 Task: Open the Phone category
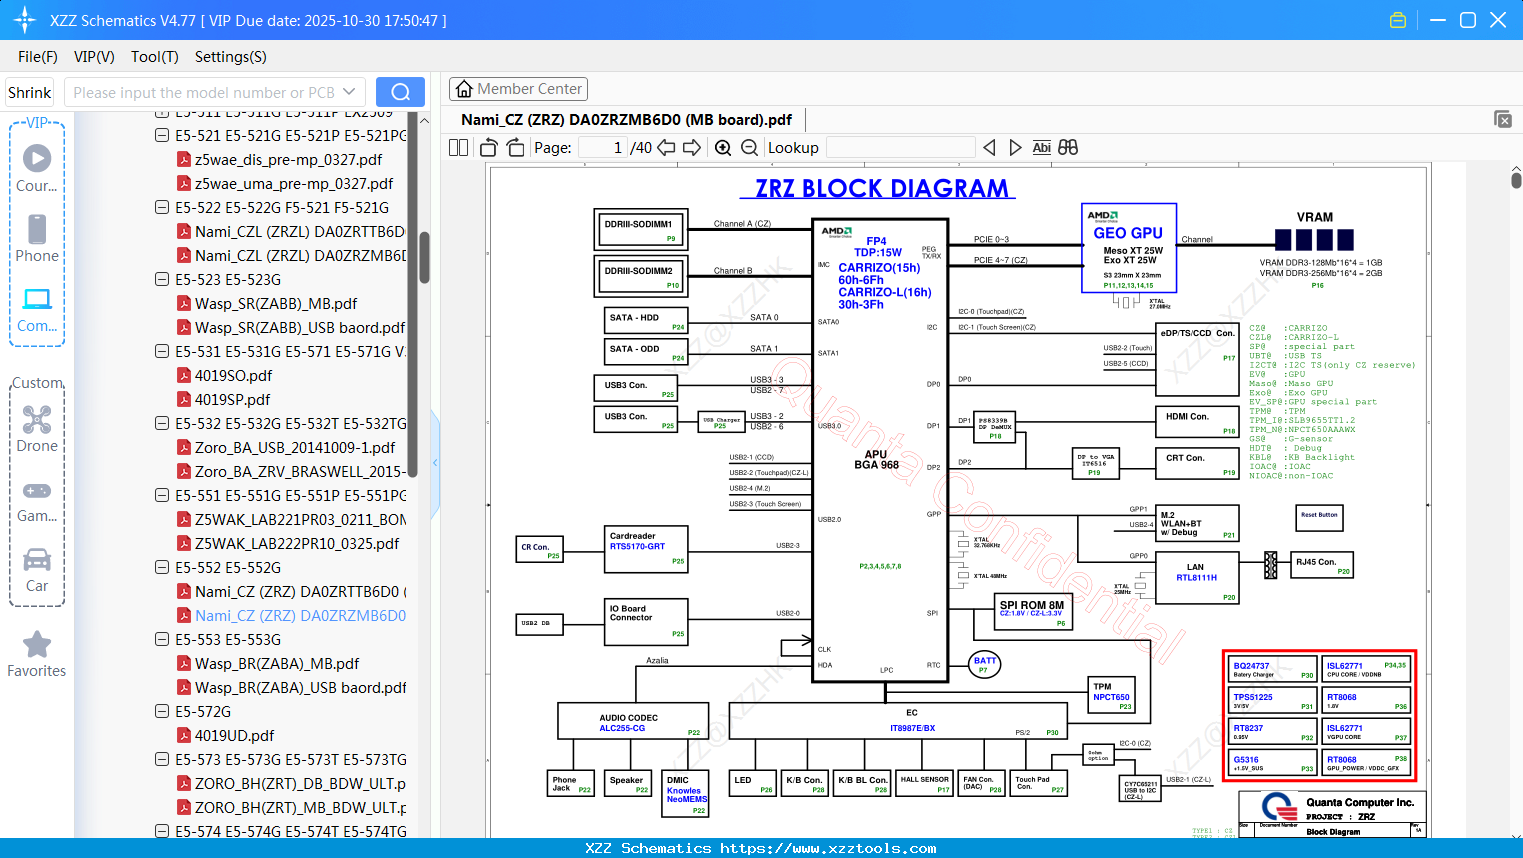pyautogui.click(x=37, y=238)
